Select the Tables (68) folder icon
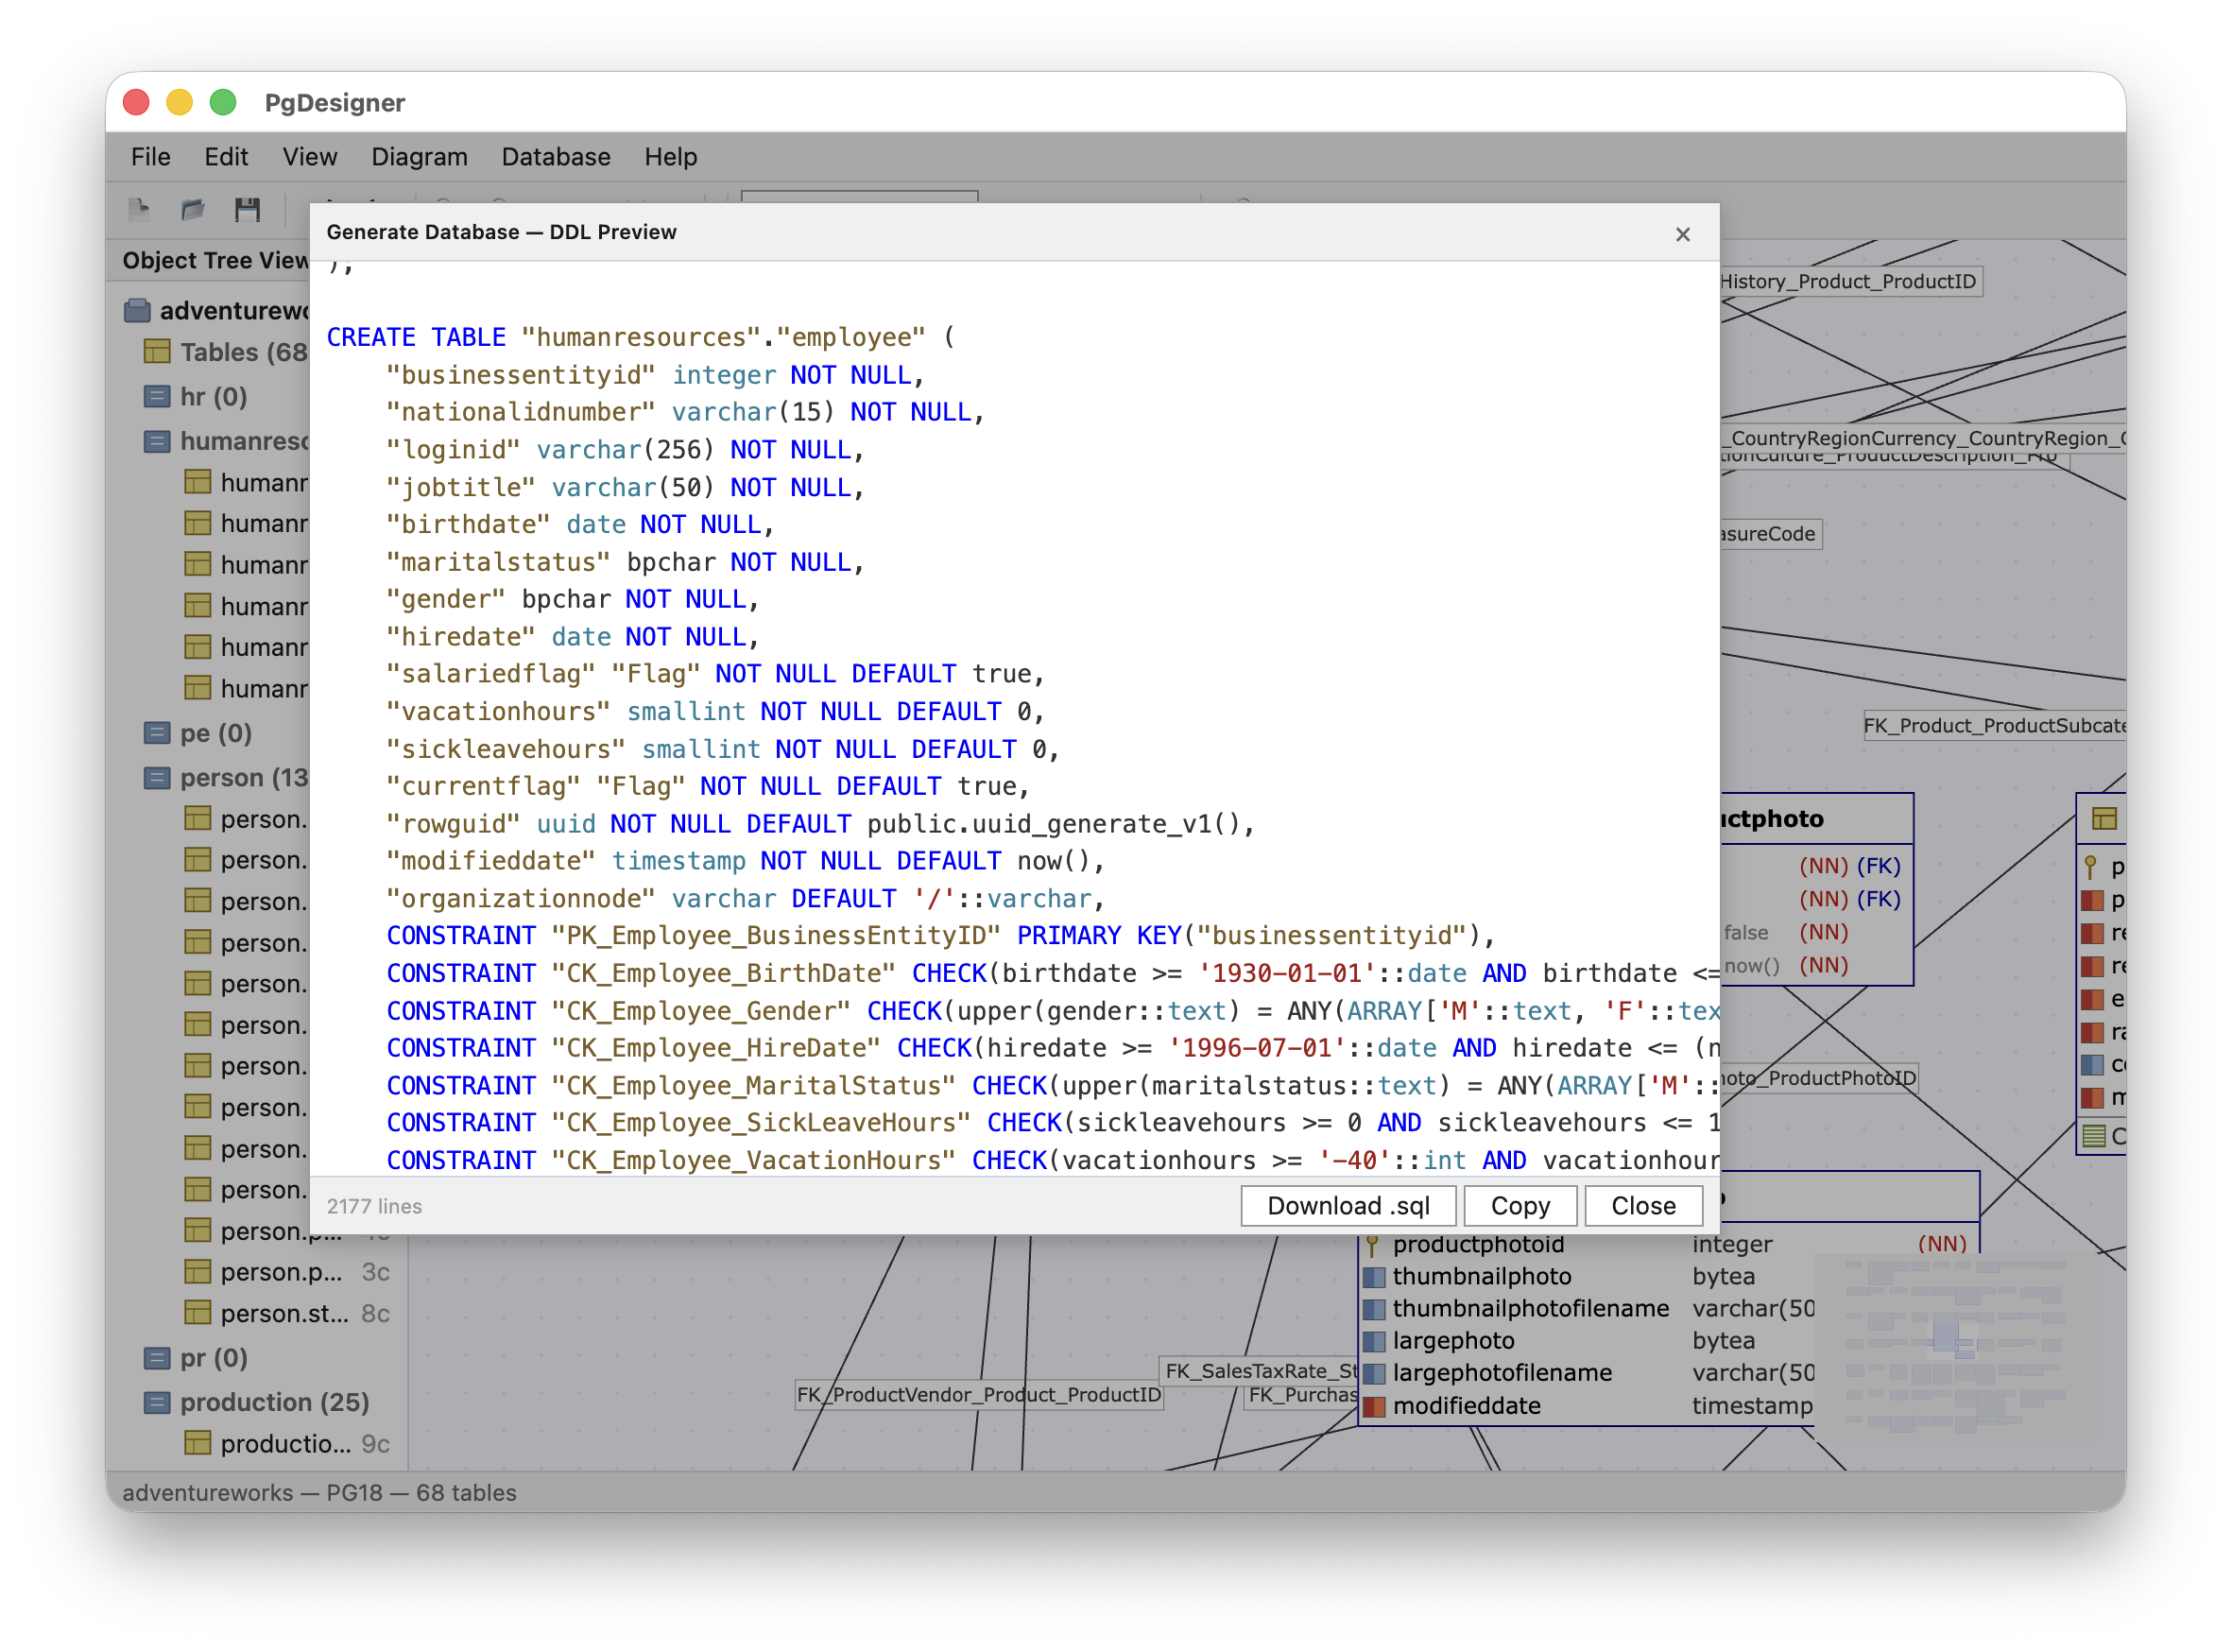This screenshot has height=1652, width=2232. (x=157, y=352)
